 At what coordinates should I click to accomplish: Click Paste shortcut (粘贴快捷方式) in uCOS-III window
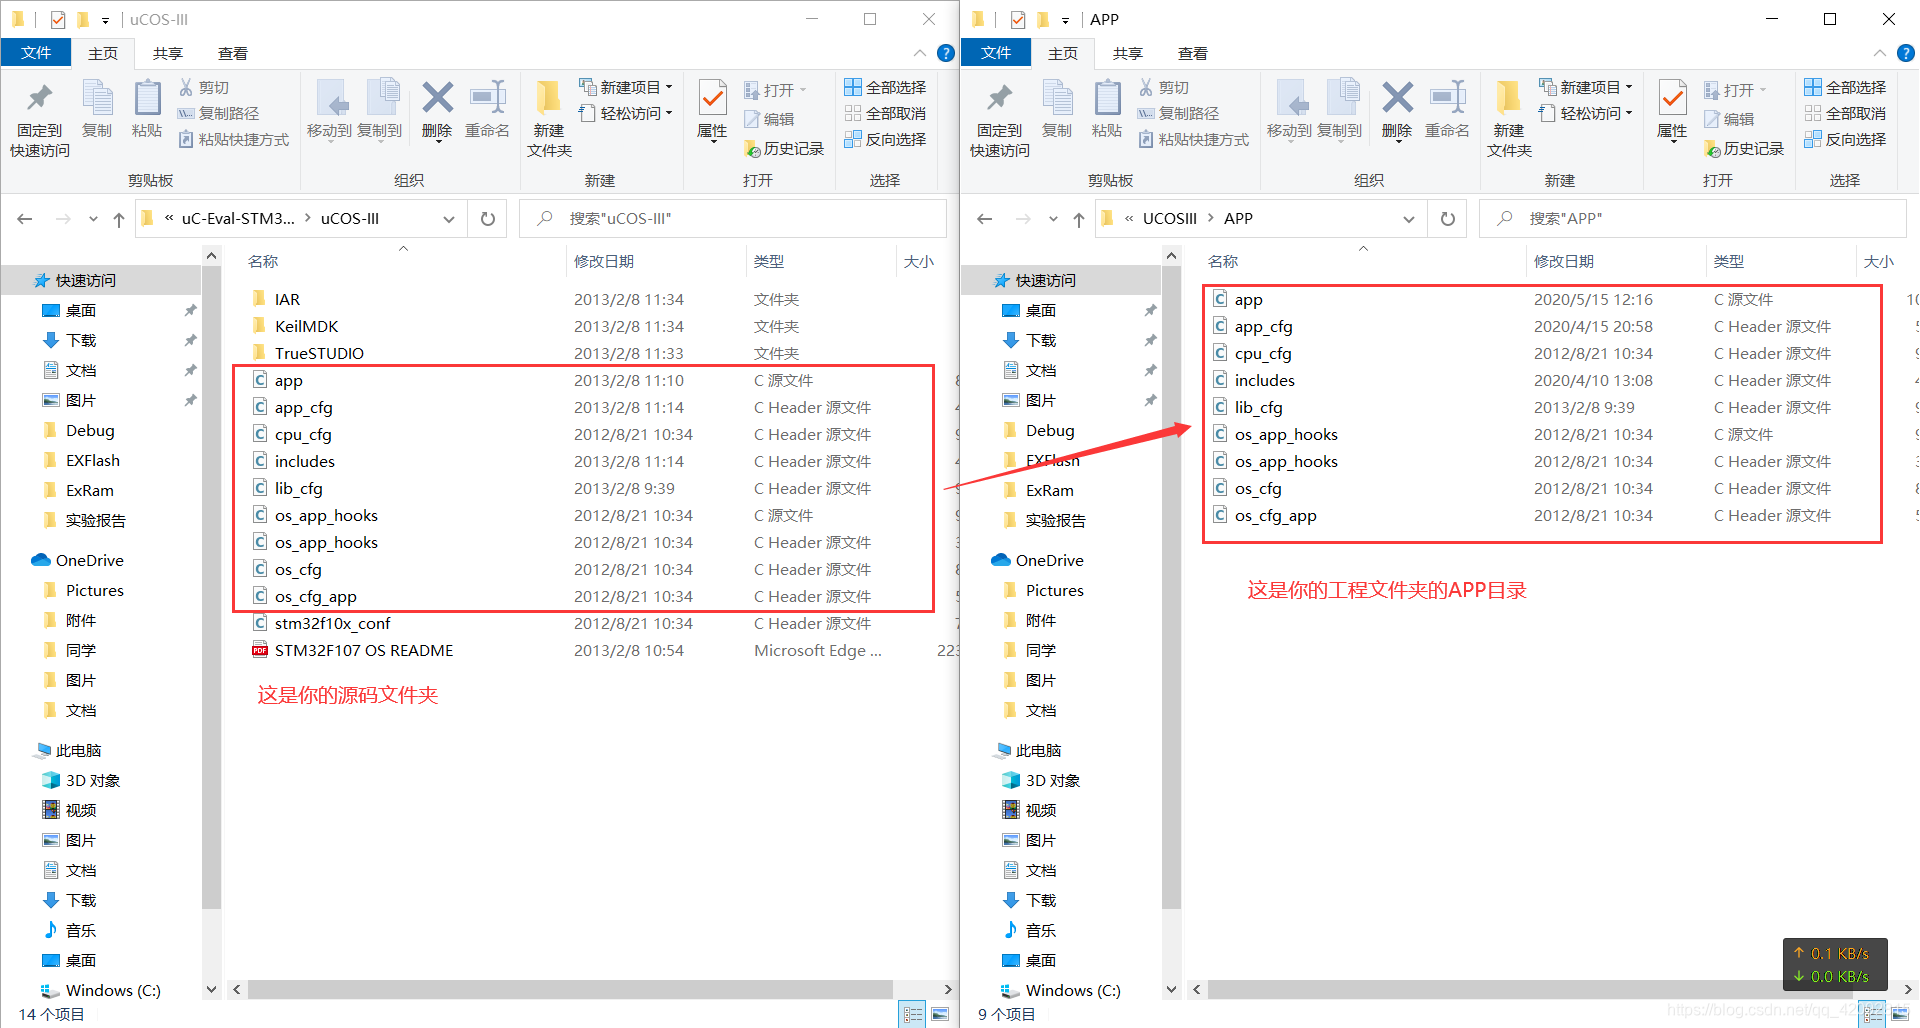[x=234, y=140]
